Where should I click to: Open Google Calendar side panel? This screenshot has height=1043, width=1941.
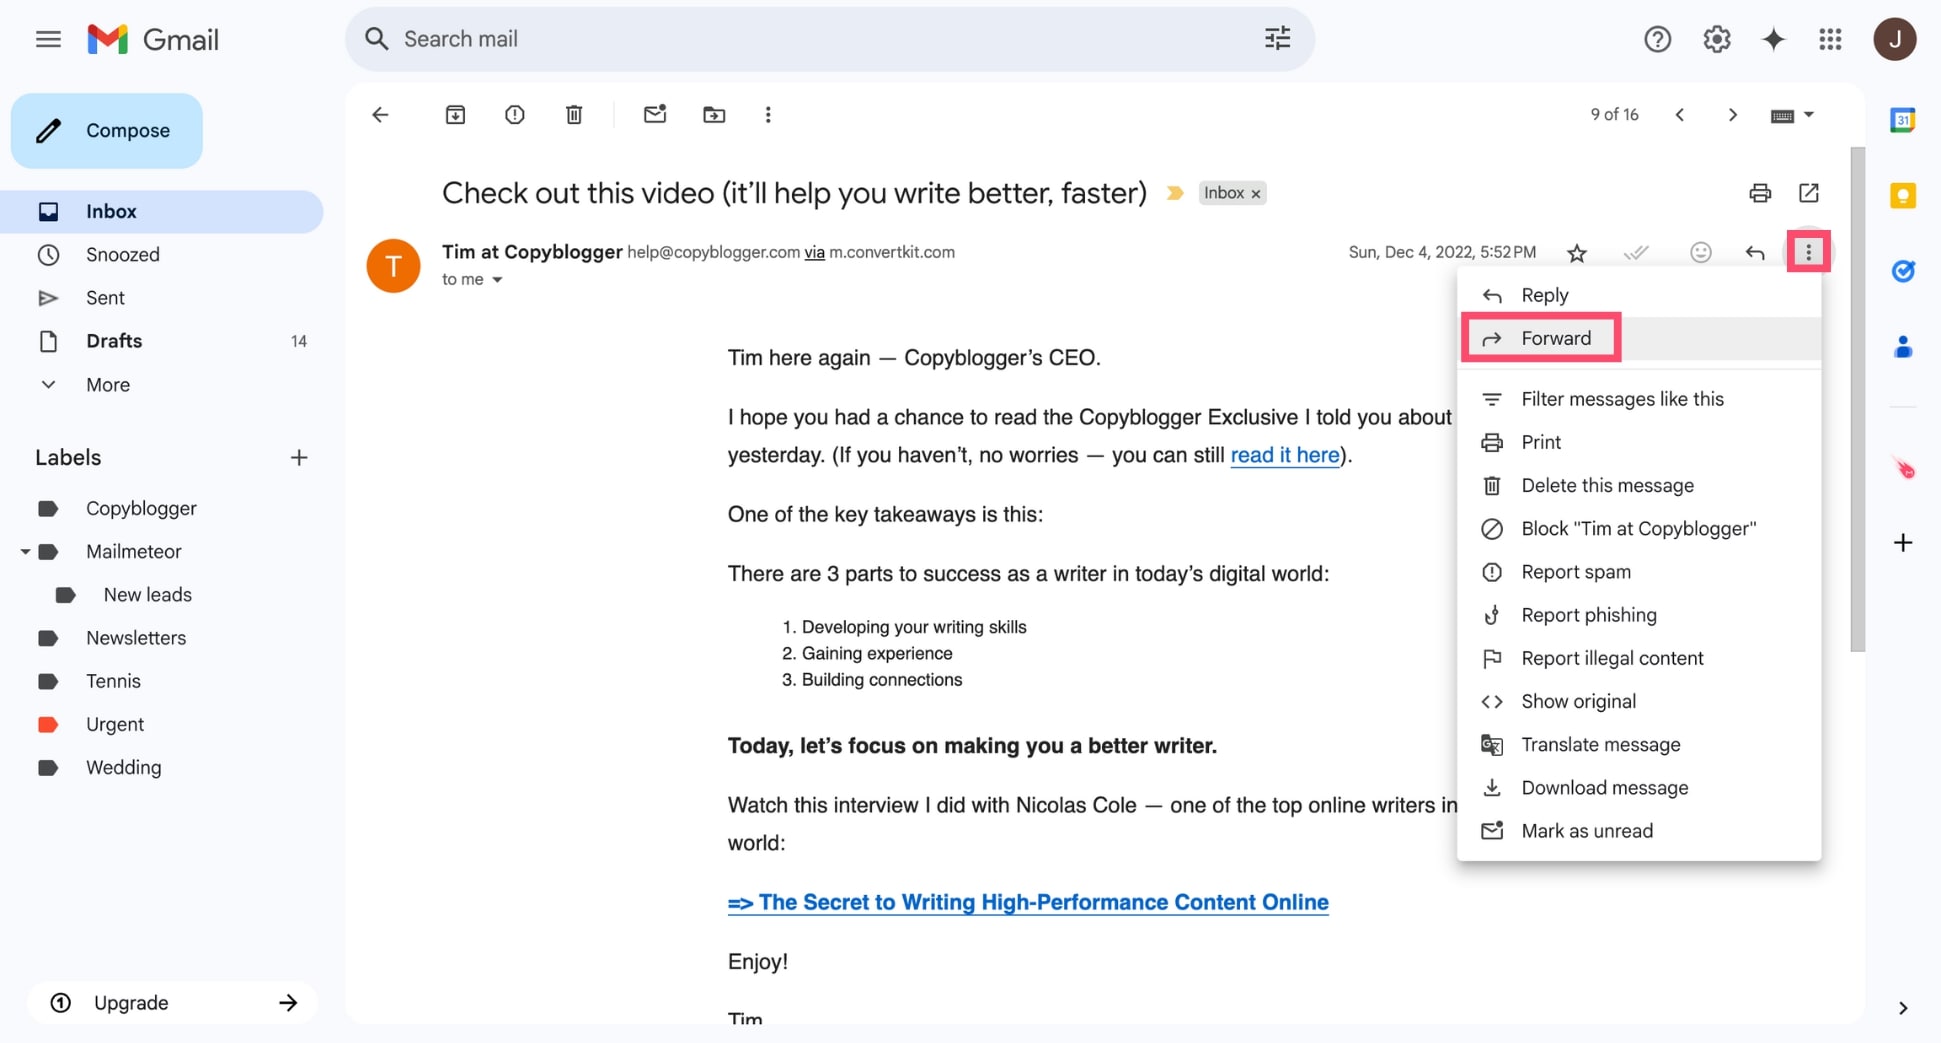point(1902,120)
